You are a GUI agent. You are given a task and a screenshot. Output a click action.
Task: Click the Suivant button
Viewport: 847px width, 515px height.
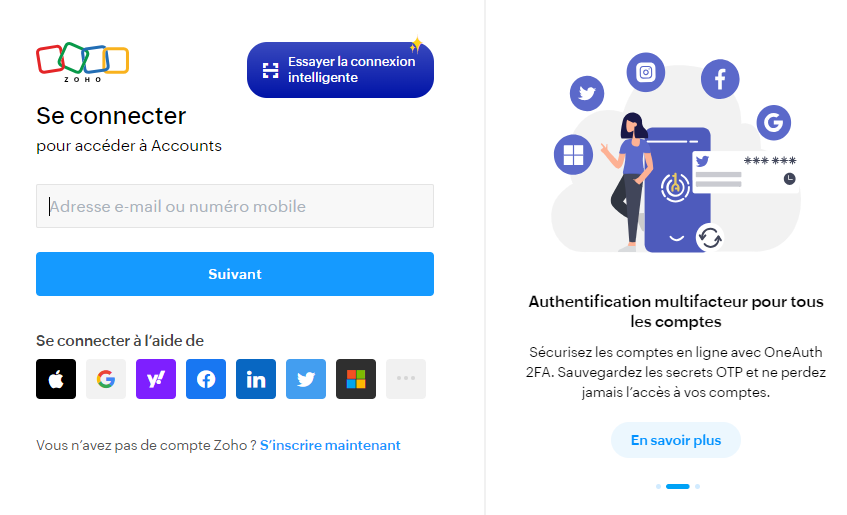[235, 274]
